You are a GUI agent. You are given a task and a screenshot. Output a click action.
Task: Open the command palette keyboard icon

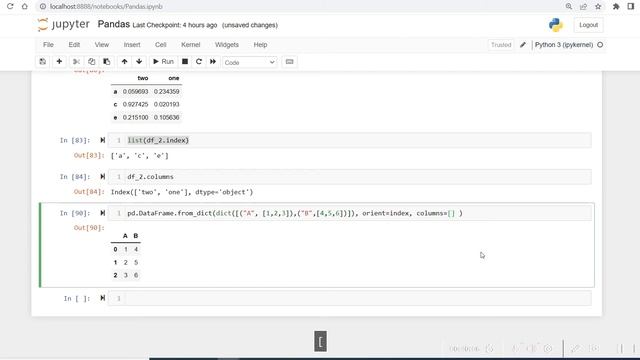pos(289,62)
